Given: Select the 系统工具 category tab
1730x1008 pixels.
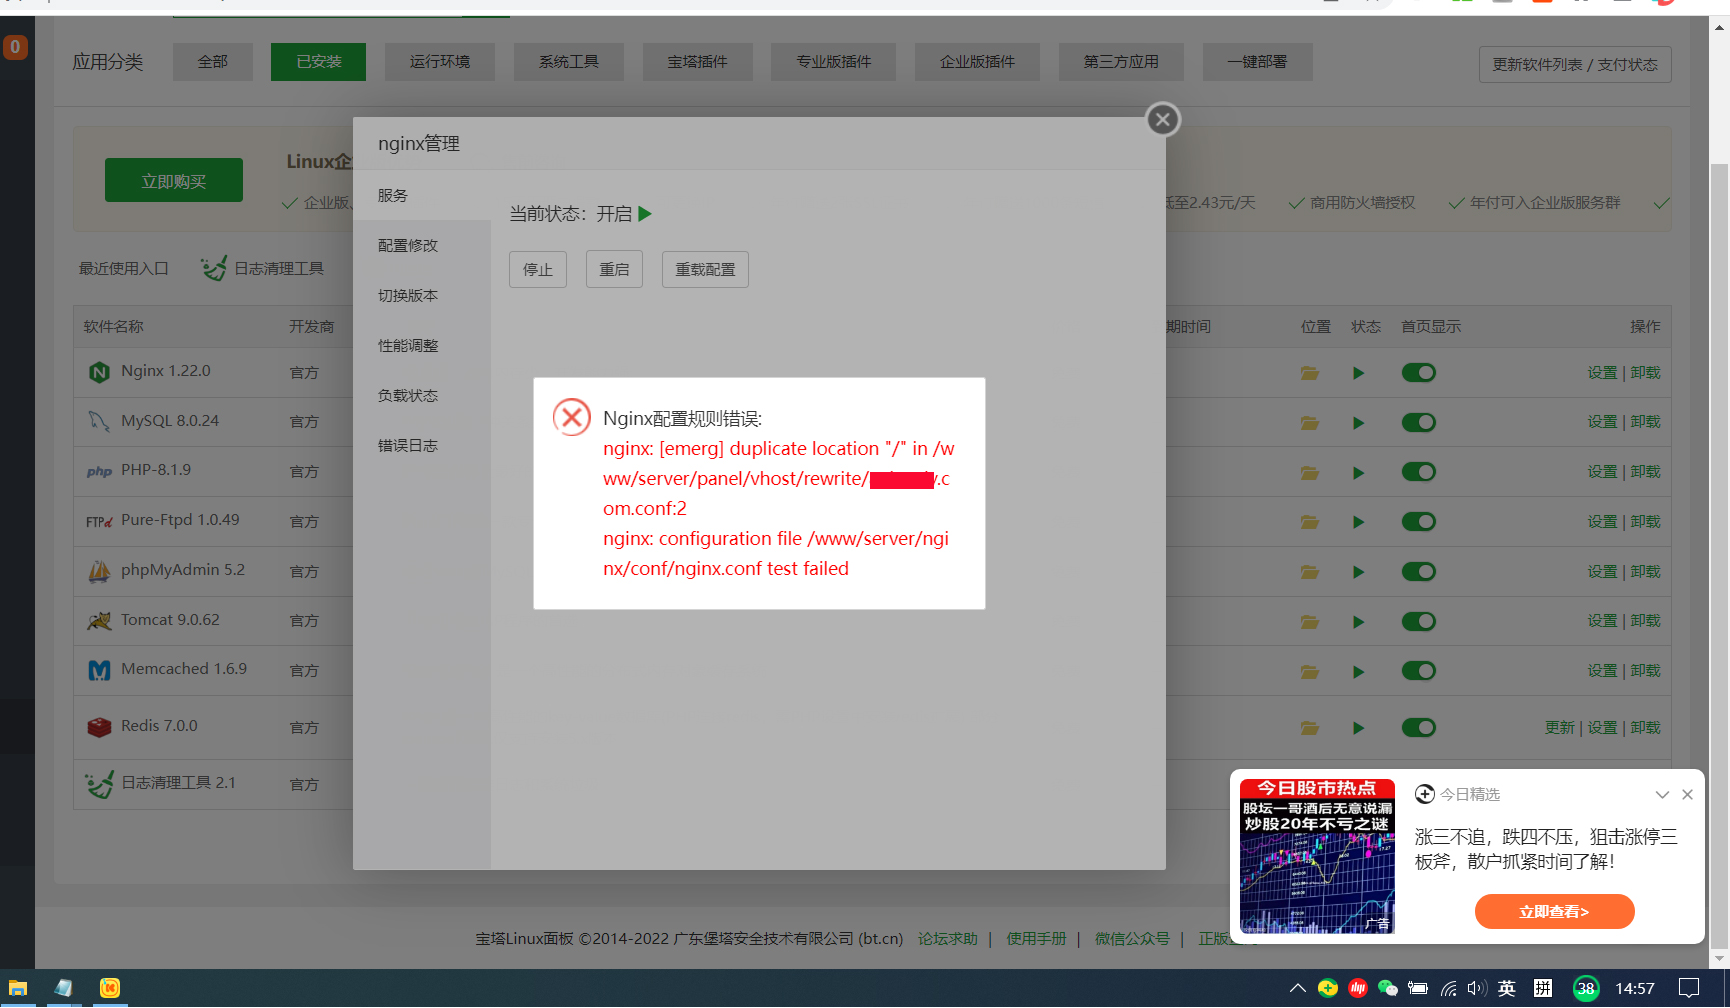Looking at the screenshot, I should pyautogui.click(x=569, y=62).
